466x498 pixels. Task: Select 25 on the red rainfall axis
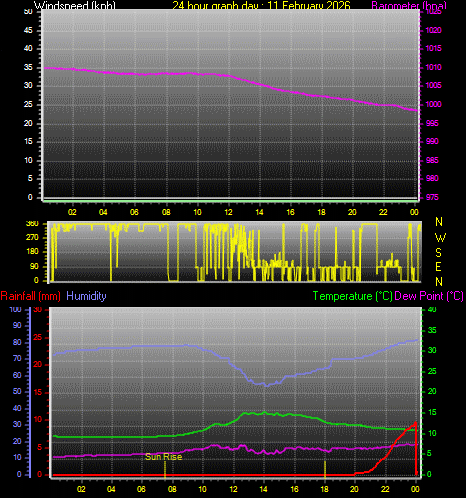tap(38, 338)
